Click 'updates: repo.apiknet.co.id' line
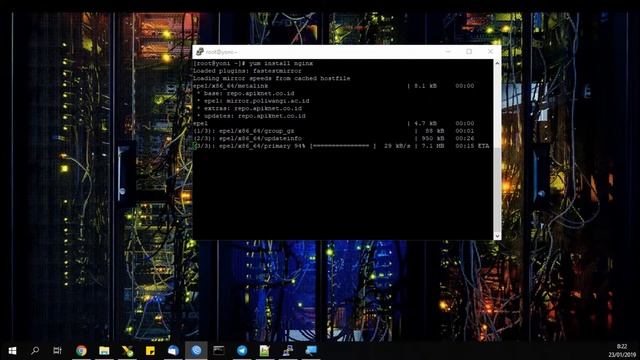The width and height of the screenshot is (640, 360). [x=255, y=116]
